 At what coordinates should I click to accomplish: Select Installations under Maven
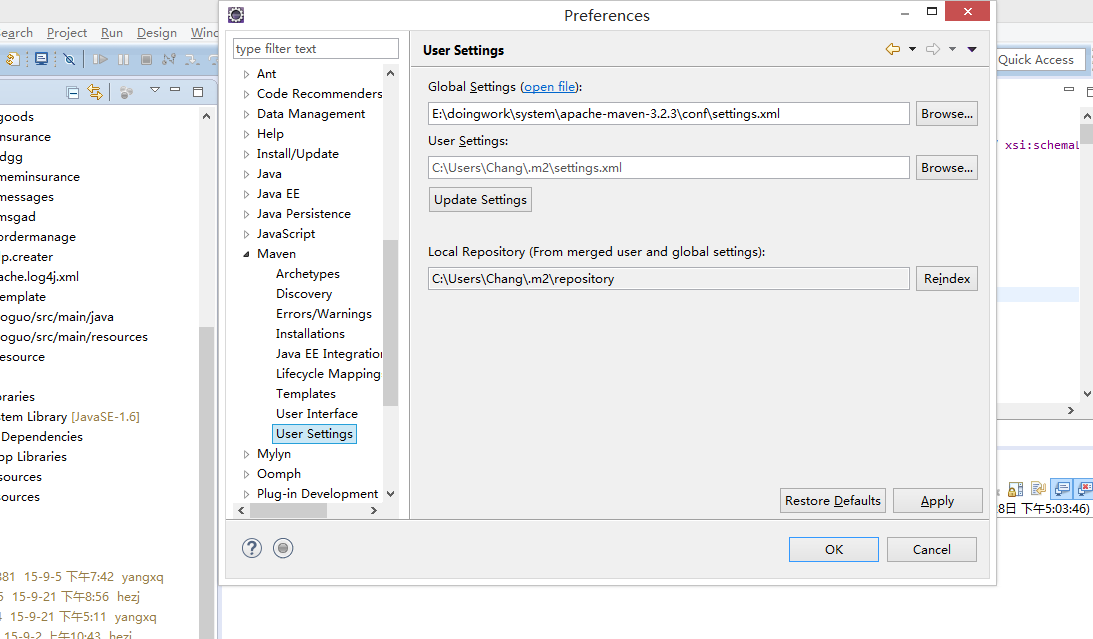(310, 334)
